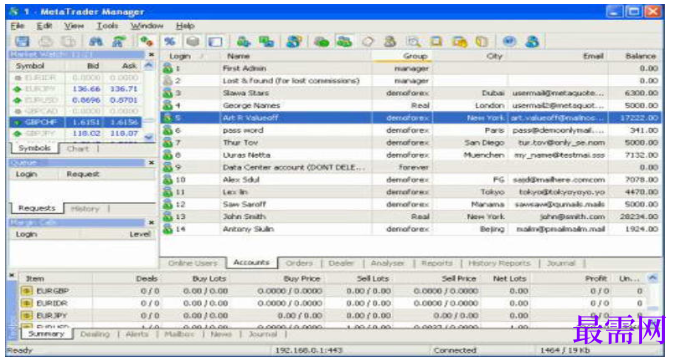
Task: Click green diamond icon beside GBPJPY symbol
Action: point(17,133)
